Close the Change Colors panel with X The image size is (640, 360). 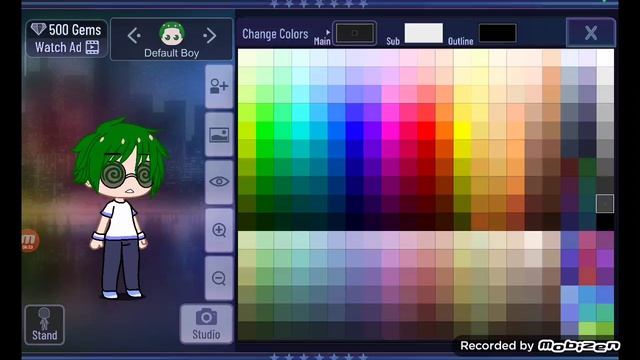pyautogui.click(x=591, y=33)
